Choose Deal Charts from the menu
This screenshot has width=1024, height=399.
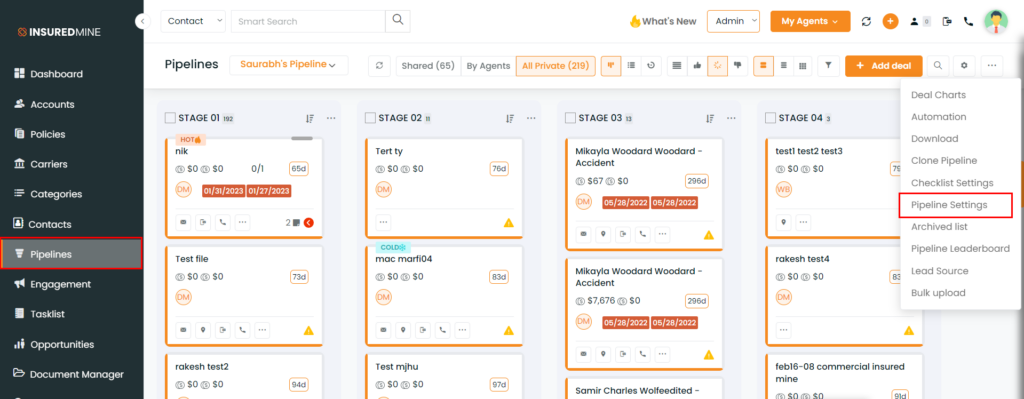point(938,95)
